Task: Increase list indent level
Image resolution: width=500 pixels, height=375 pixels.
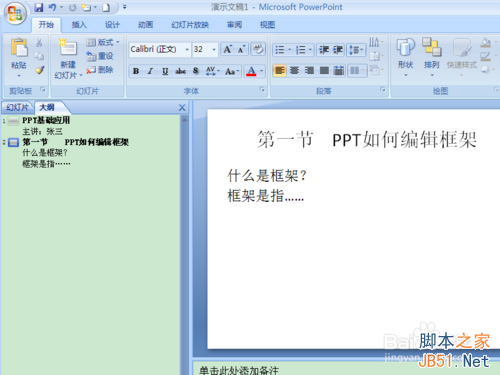Action: pos(338,50)
